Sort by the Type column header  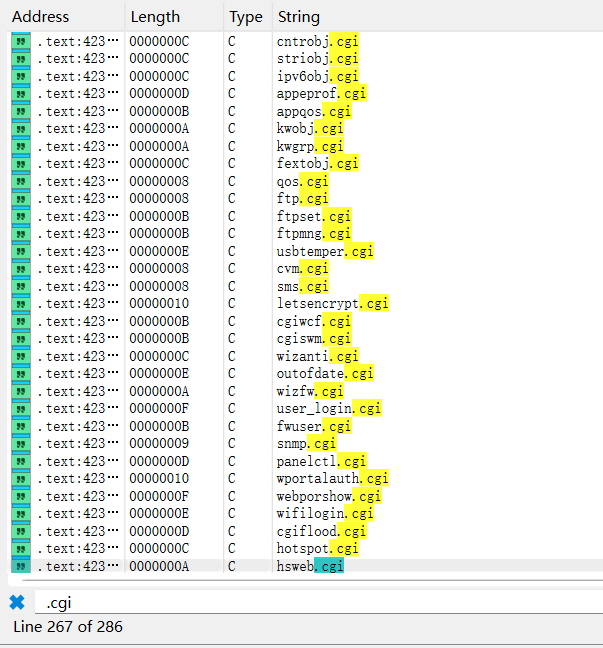[x=246, y=17]
